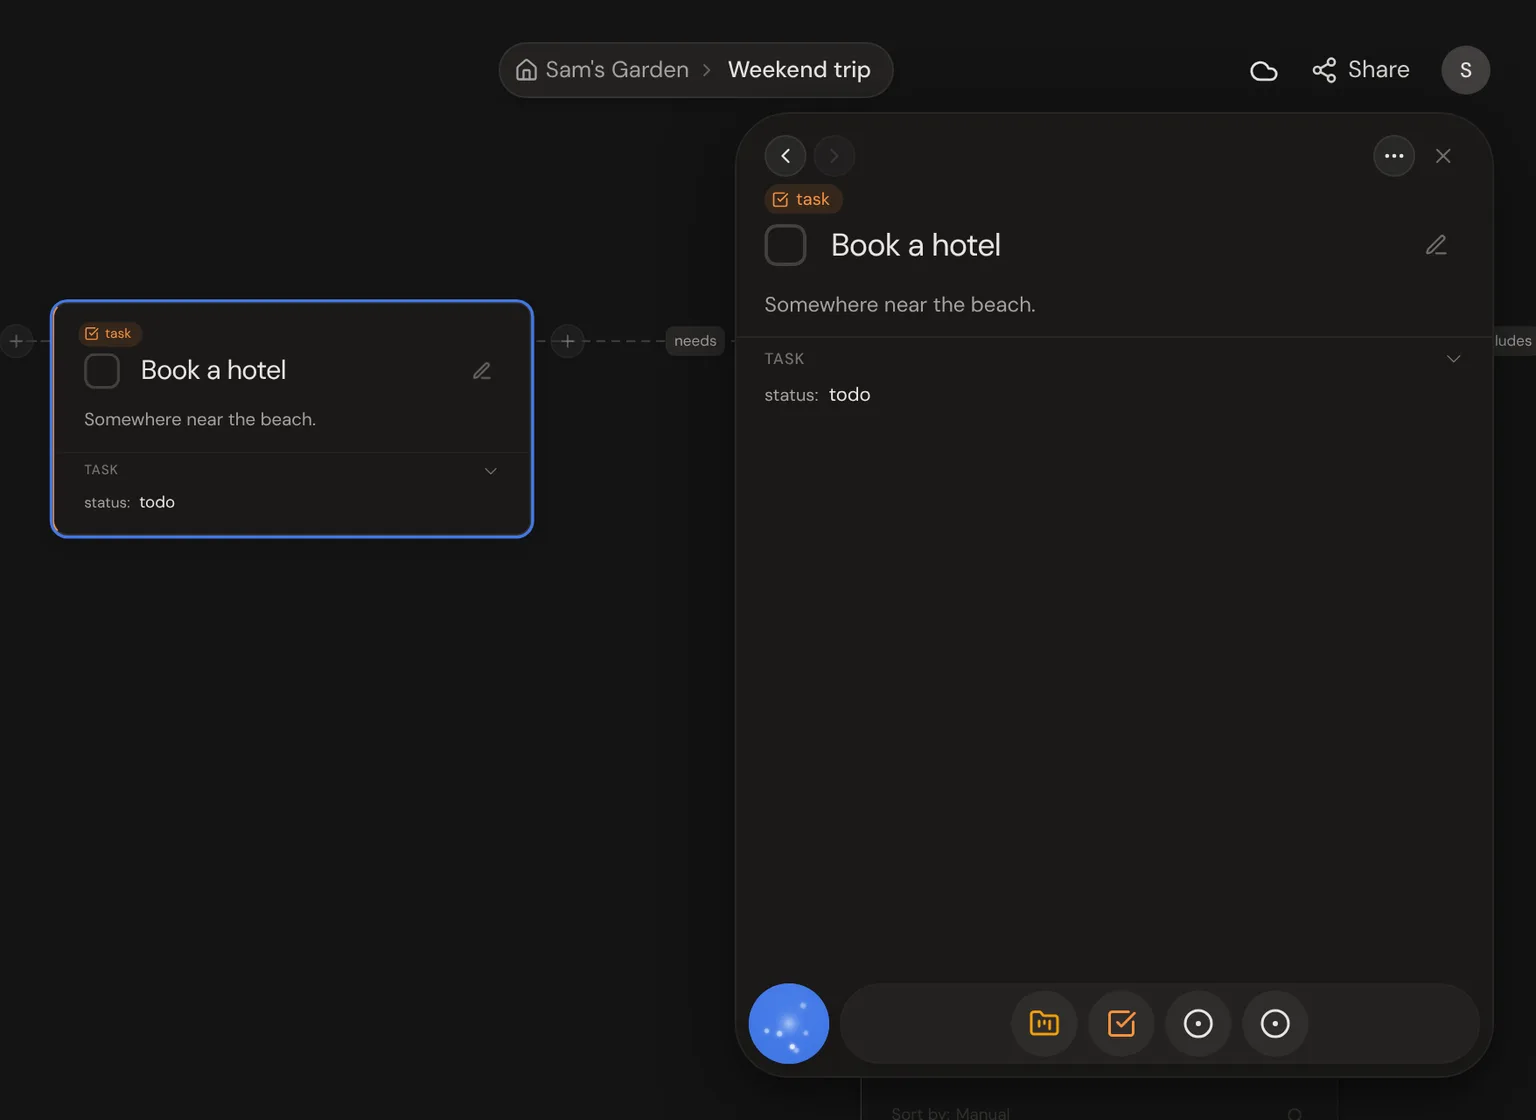
Task: Open the blue assistant orb button
Action: [789, 1024]
